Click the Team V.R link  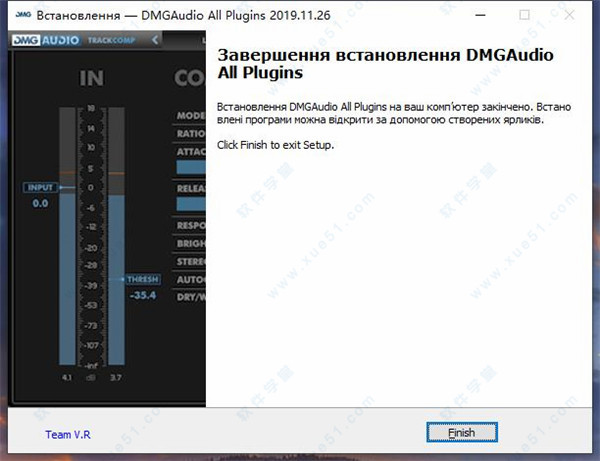[x=68, y=435]
